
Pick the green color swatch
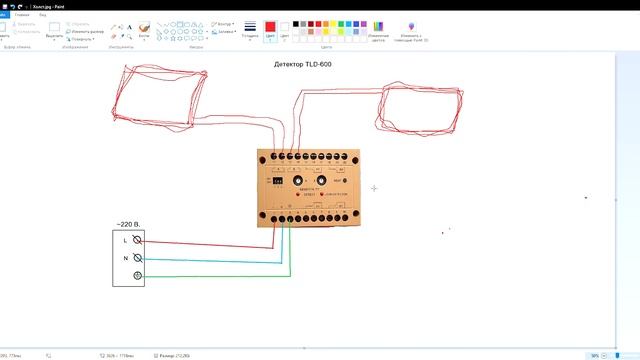[341, 24]
